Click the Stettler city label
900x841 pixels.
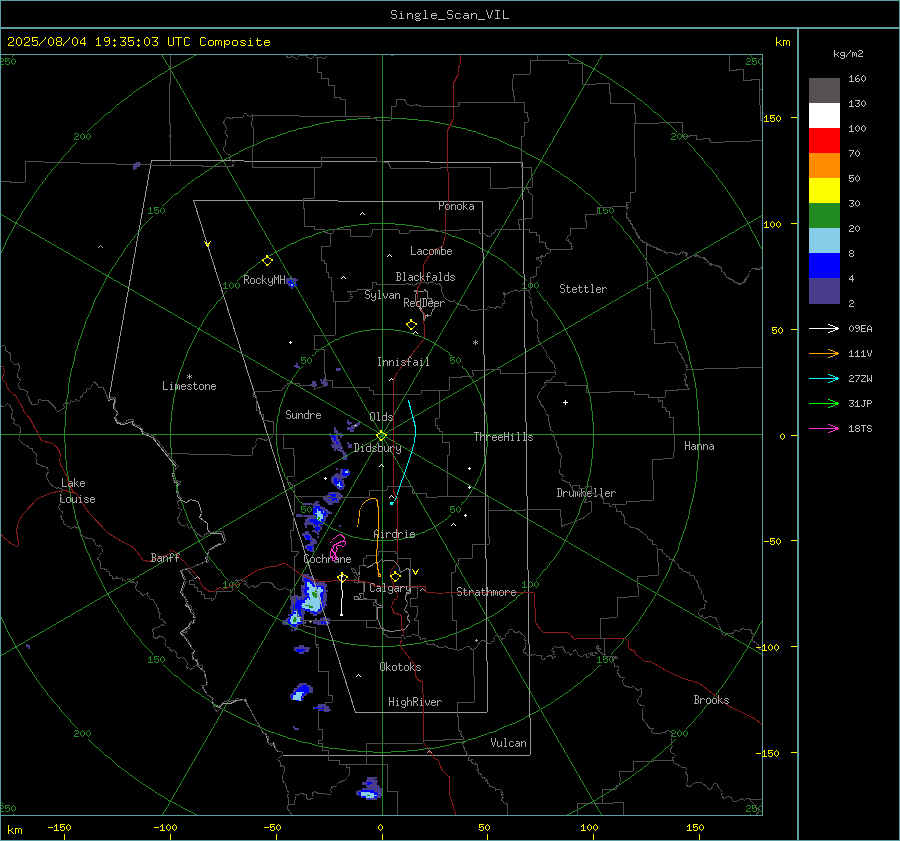click(x=583, y=289)
